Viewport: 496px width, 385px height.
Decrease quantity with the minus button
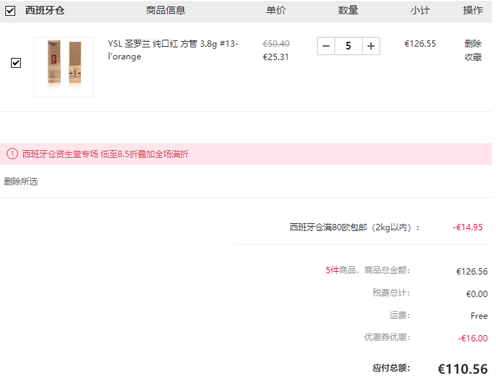326,46
